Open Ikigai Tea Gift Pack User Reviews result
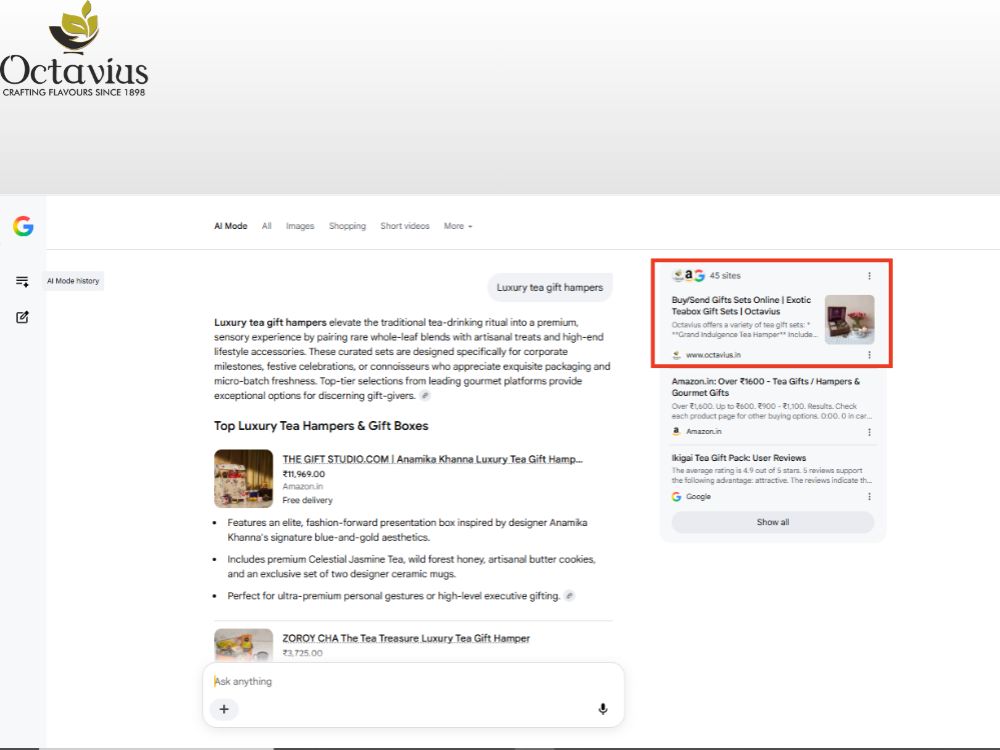1000x750 pixels. (739, 458)
